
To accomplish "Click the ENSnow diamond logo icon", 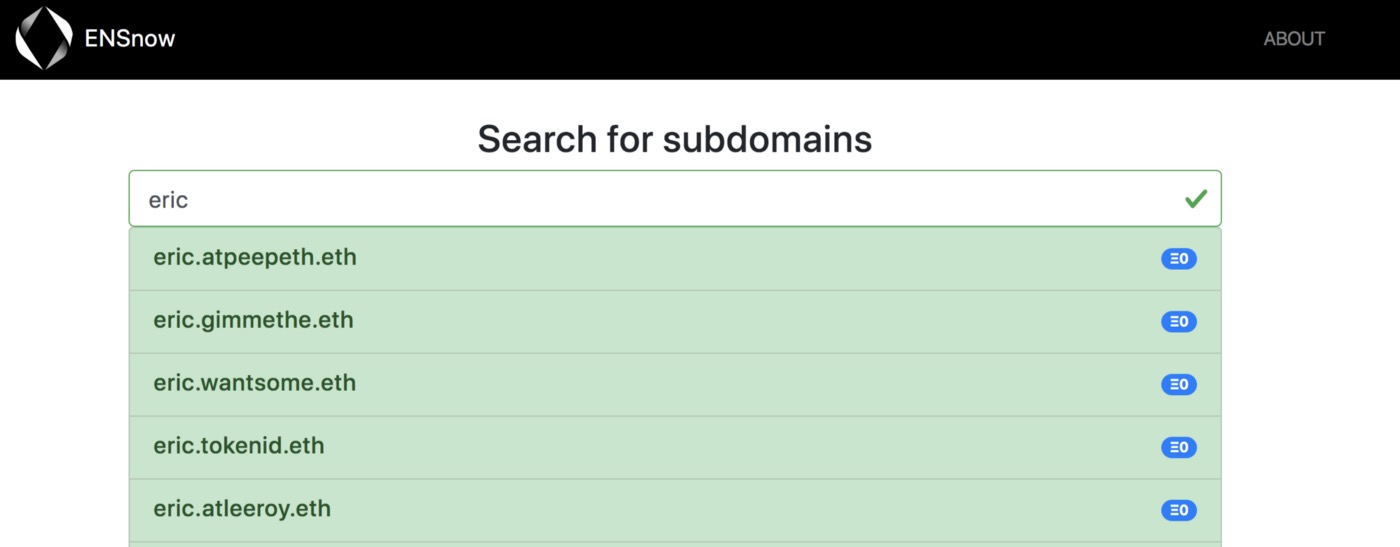I will [44, 38].
